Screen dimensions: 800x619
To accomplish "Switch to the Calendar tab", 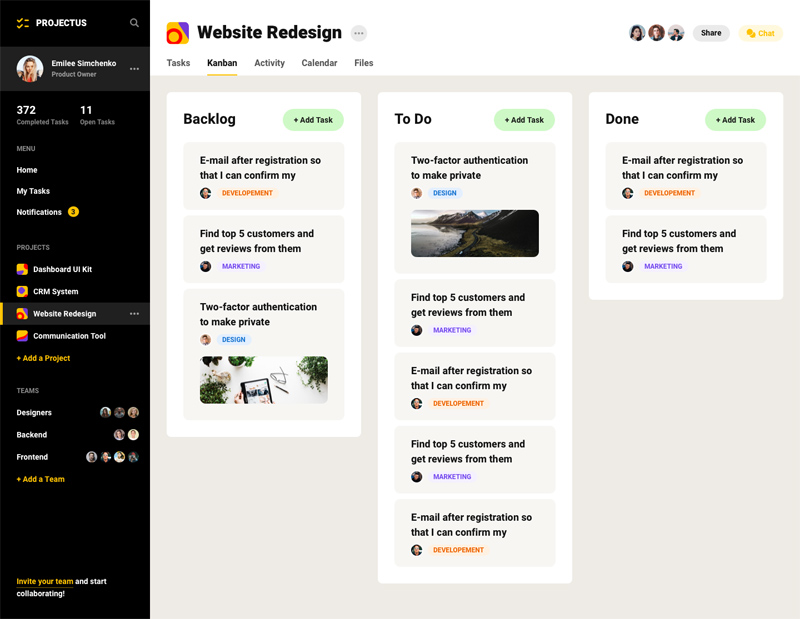I will coord(319,62).
